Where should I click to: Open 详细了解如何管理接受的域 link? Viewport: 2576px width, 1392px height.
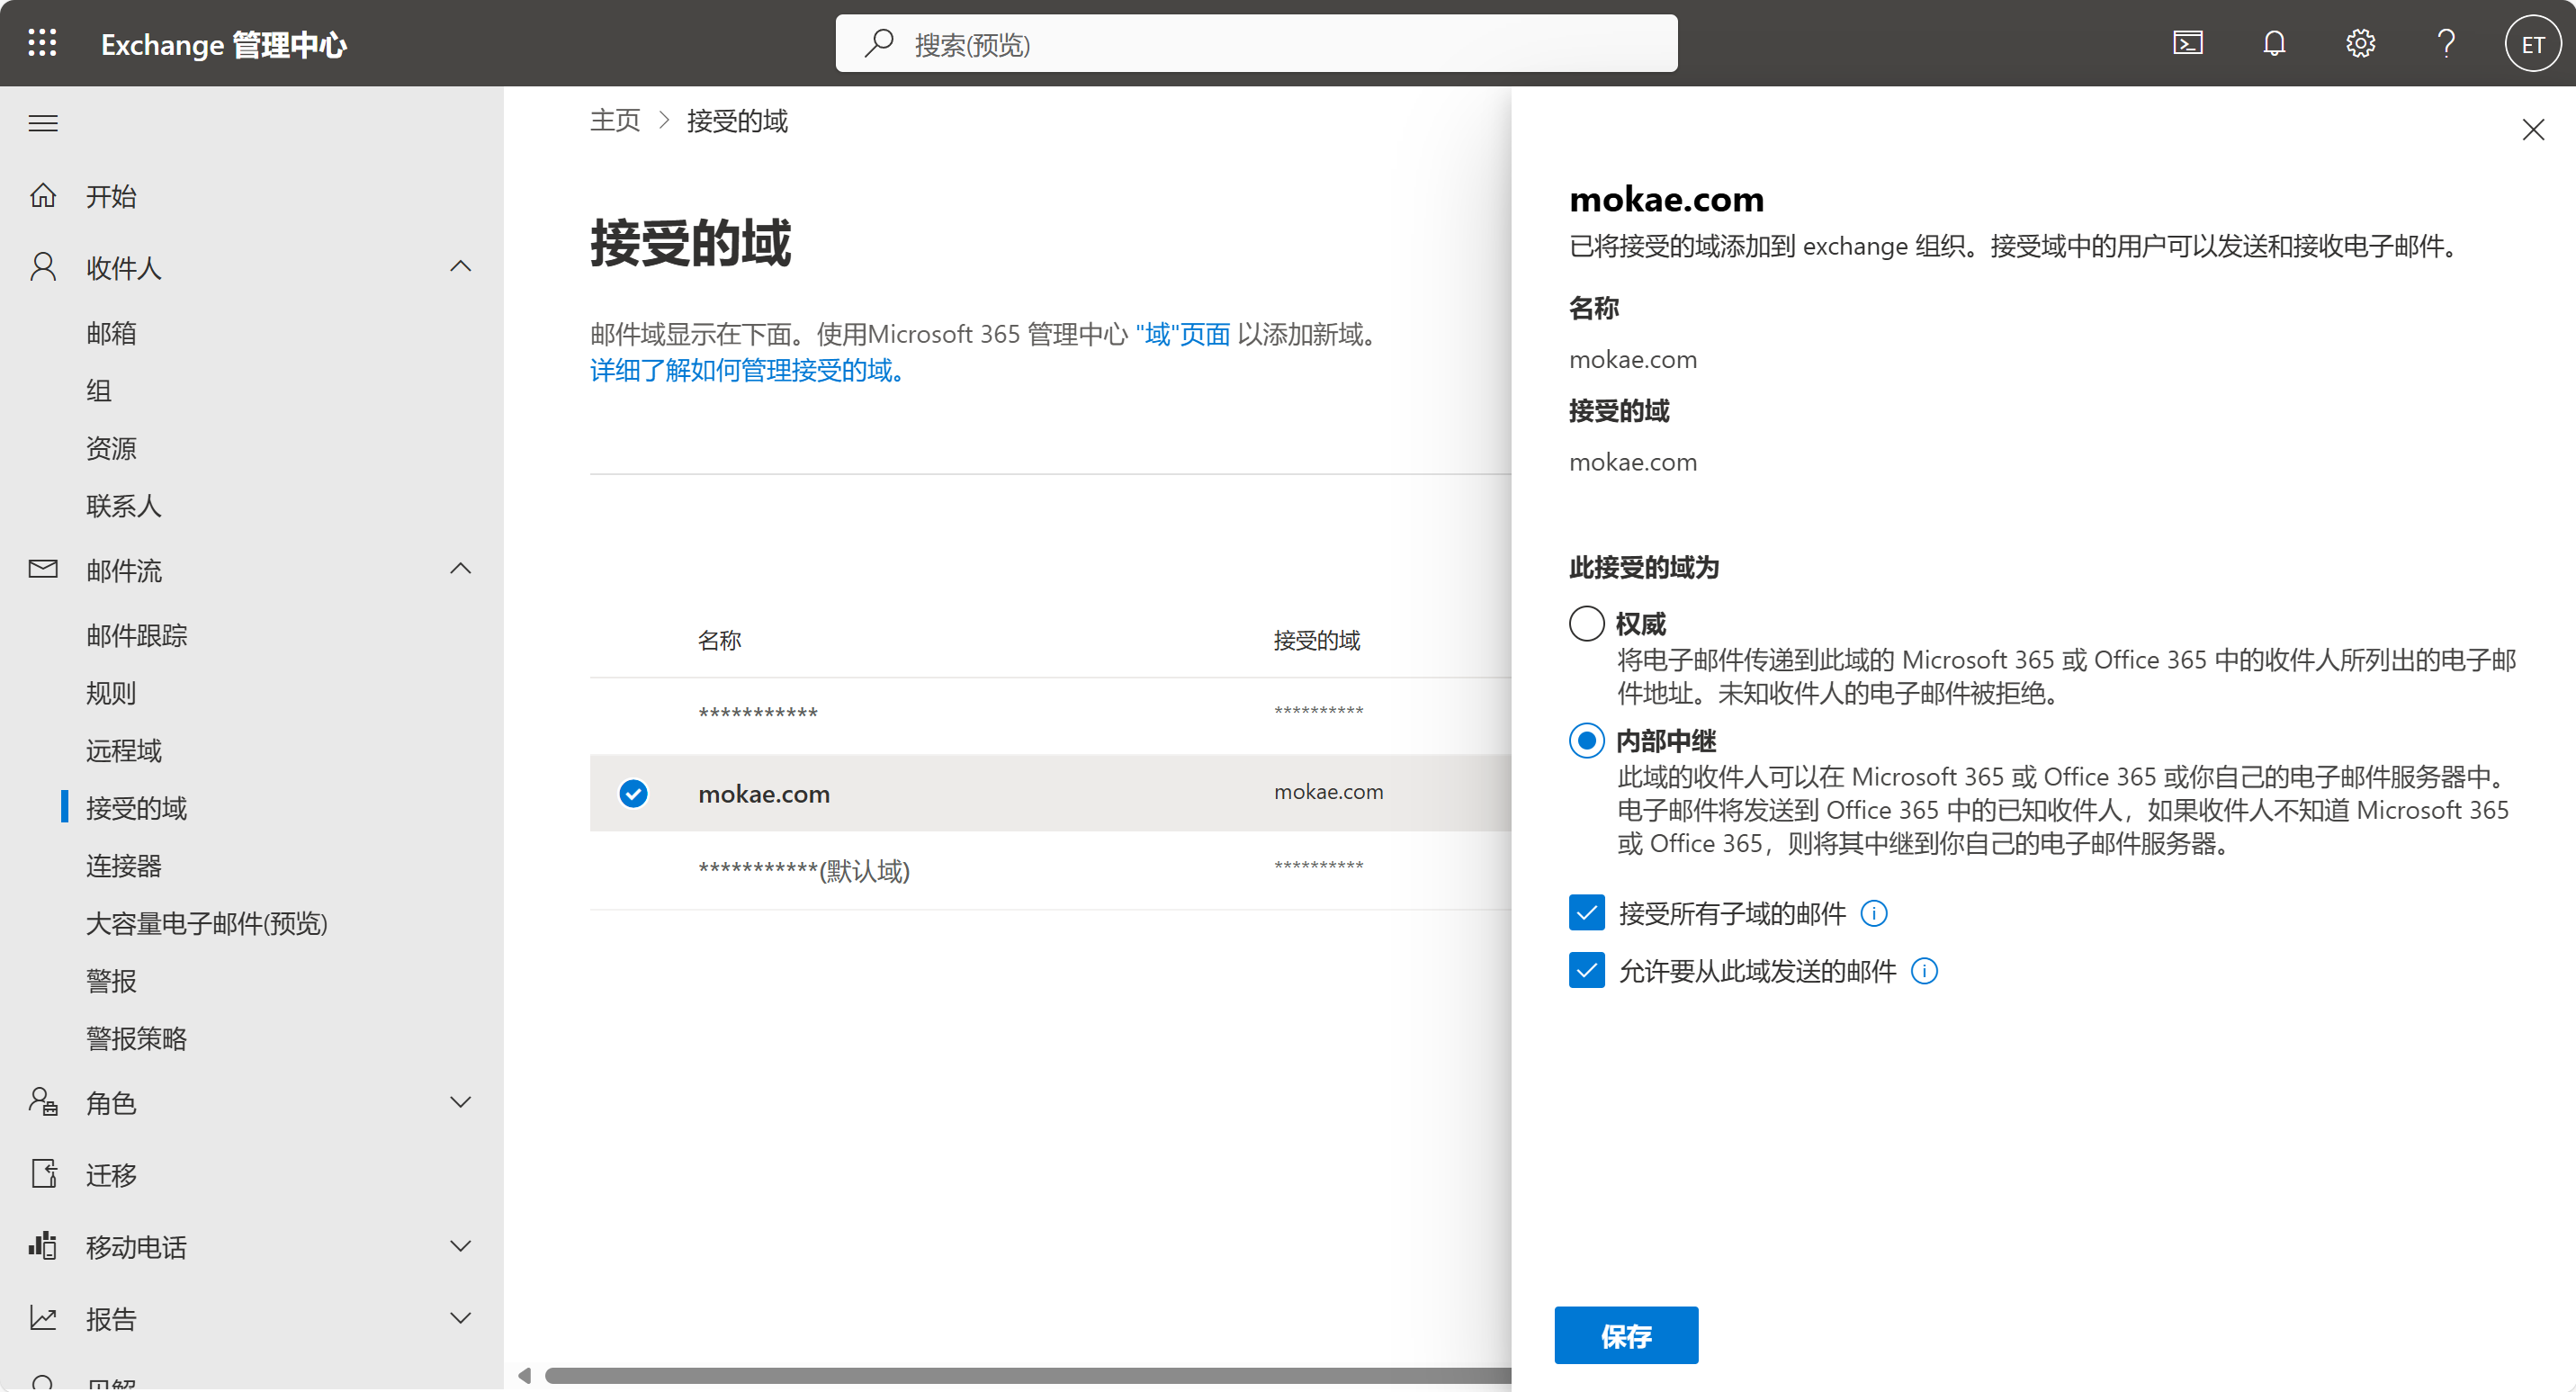(x=747, y=370)
